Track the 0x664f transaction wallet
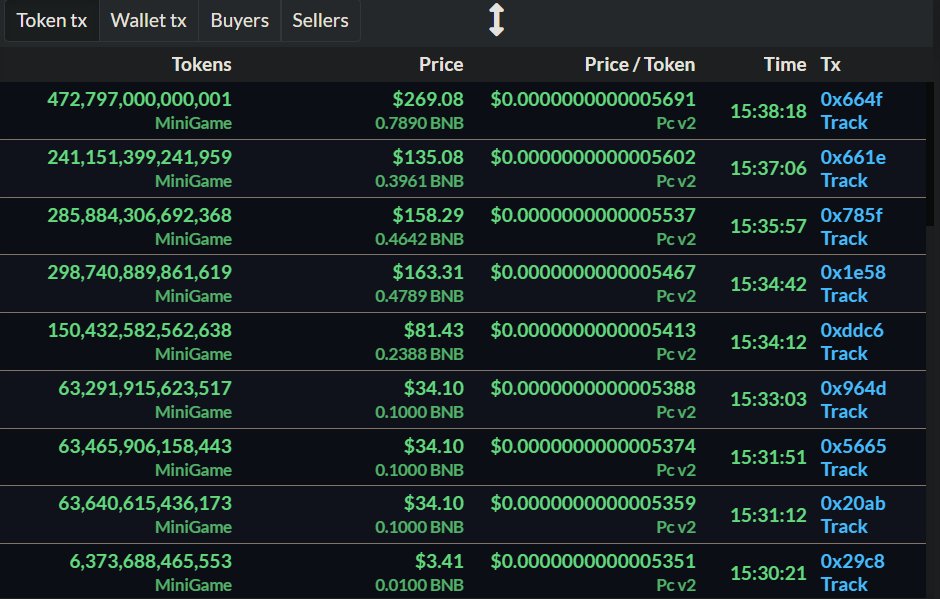940x599 pixels. [844, 122]
